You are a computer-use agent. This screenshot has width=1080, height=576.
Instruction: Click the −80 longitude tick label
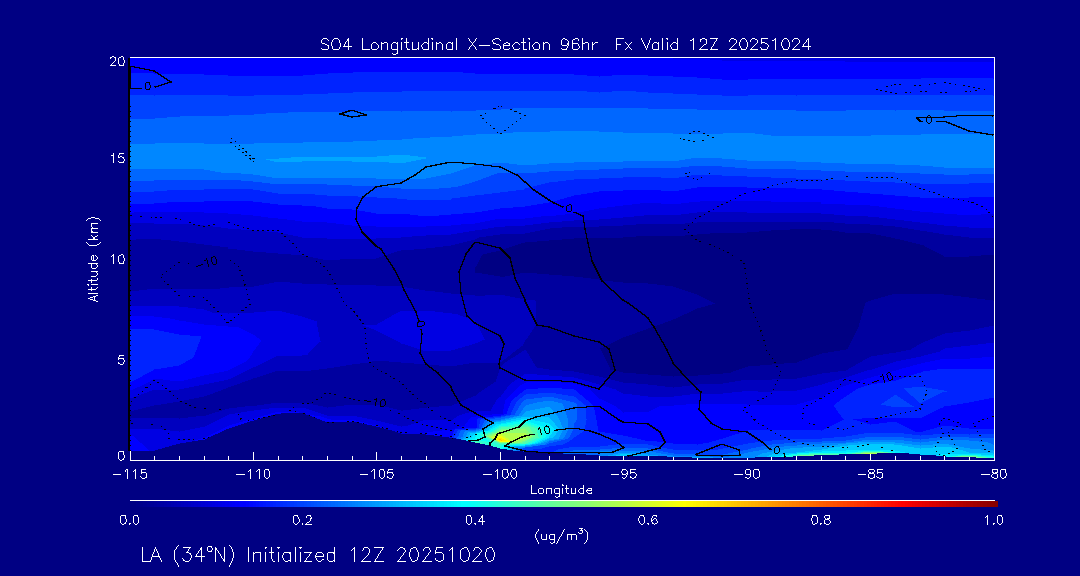(994, 474)
